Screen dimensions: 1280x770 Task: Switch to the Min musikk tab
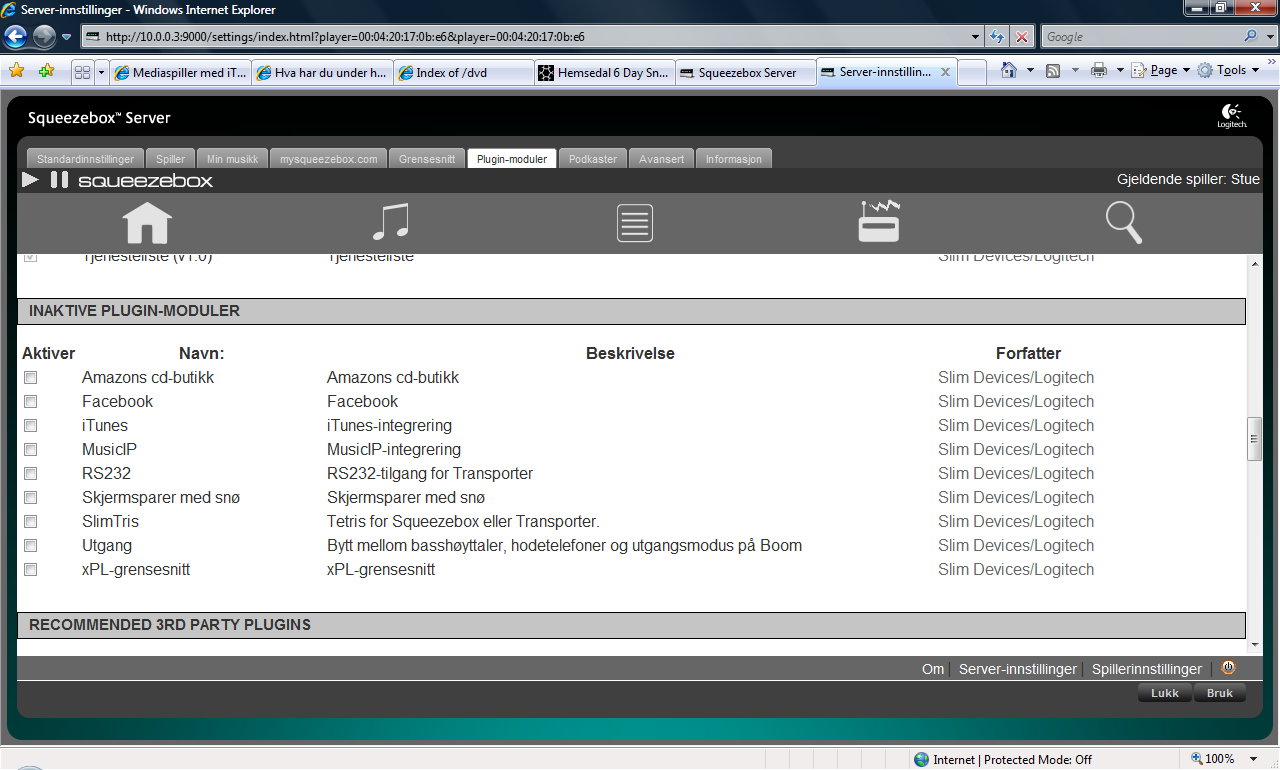tap(233, 159)
